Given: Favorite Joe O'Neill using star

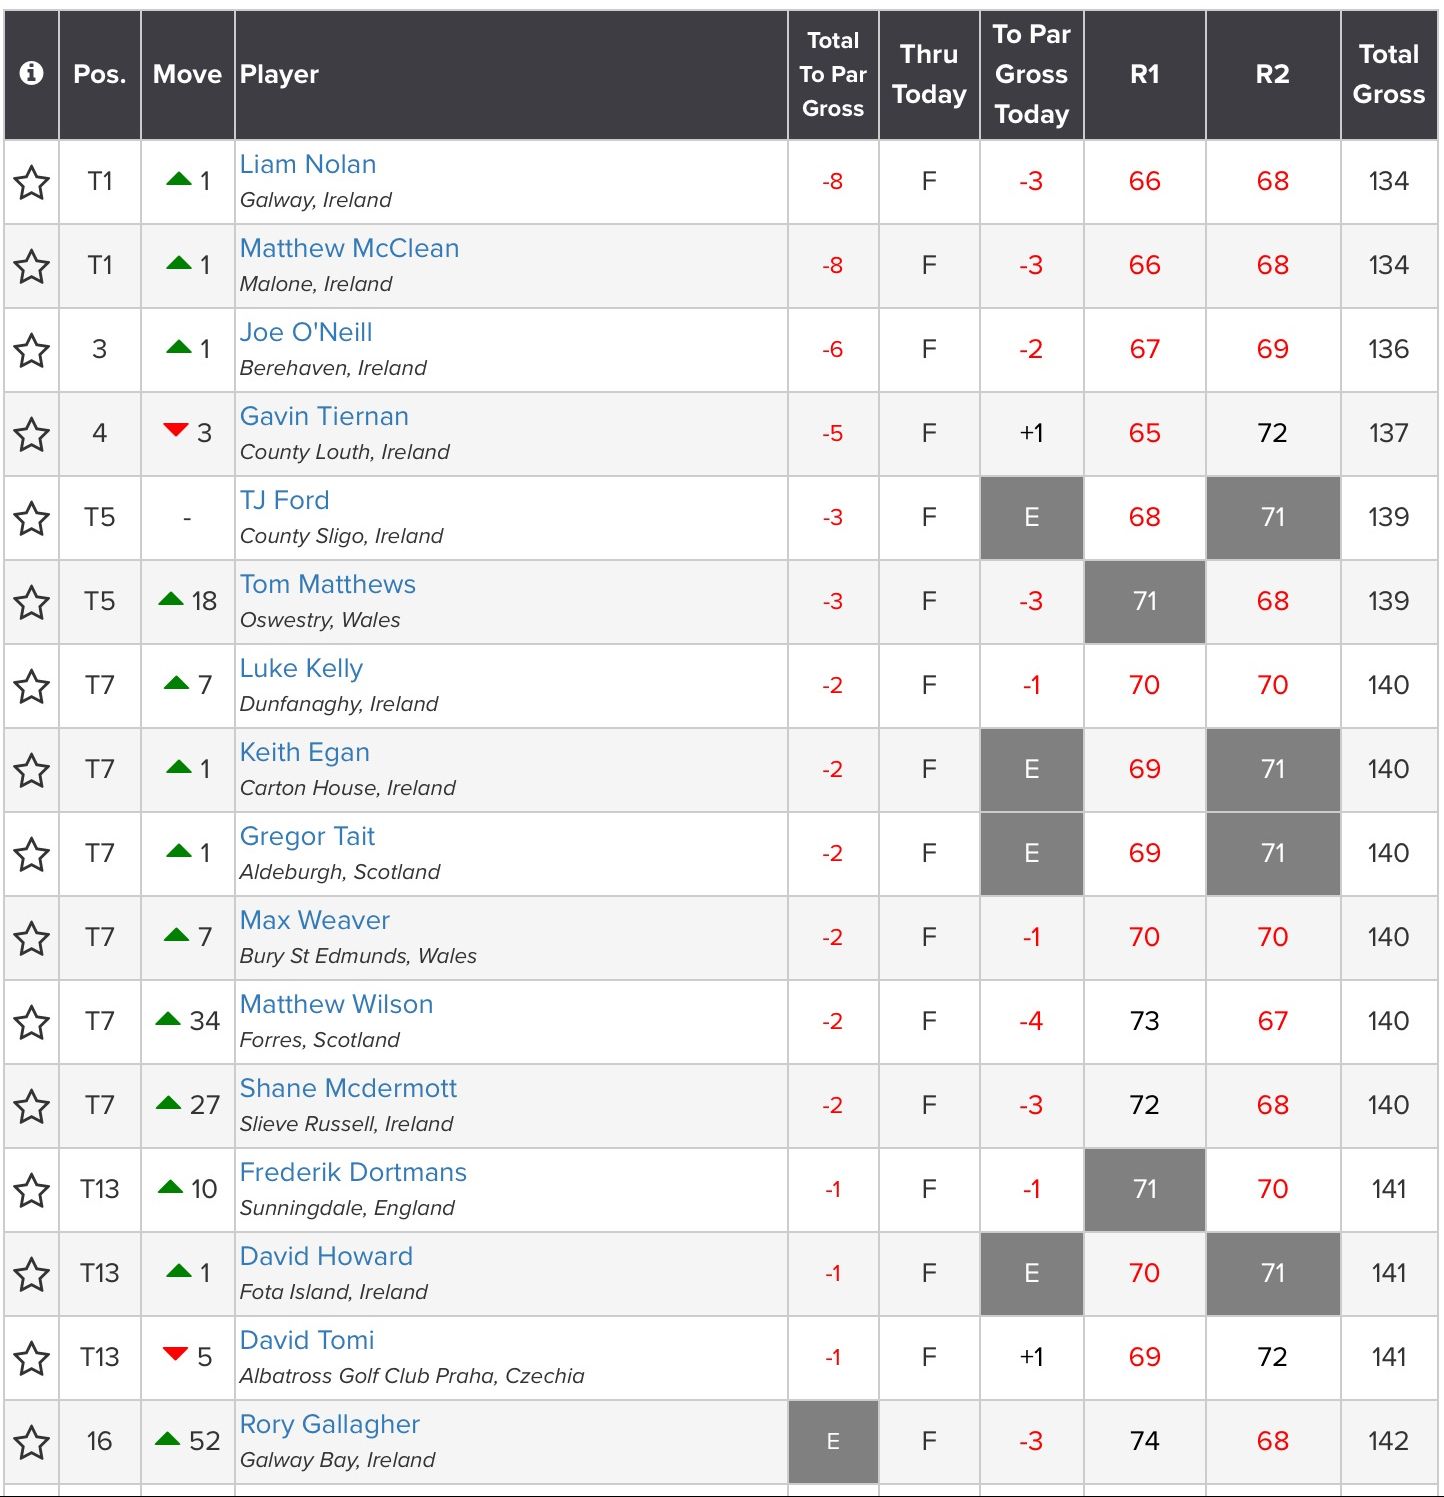Looking at the screenshot, I should [x=32, y=350].
